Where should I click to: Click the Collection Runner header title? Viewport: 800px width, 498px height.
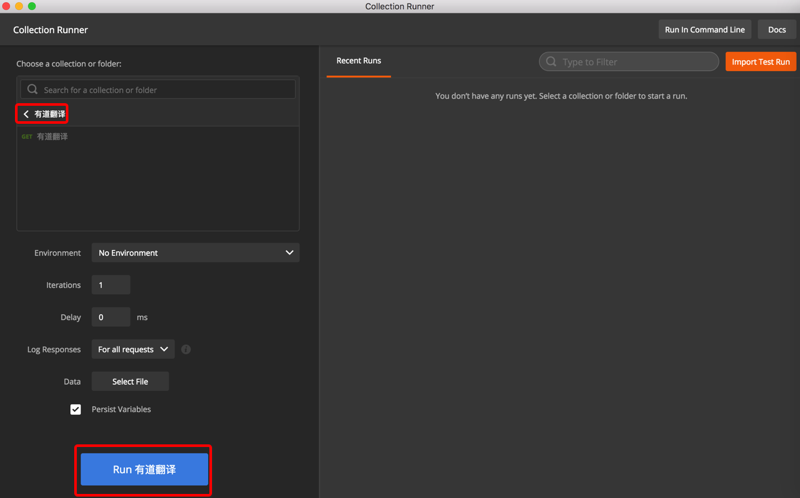[51, 30]
